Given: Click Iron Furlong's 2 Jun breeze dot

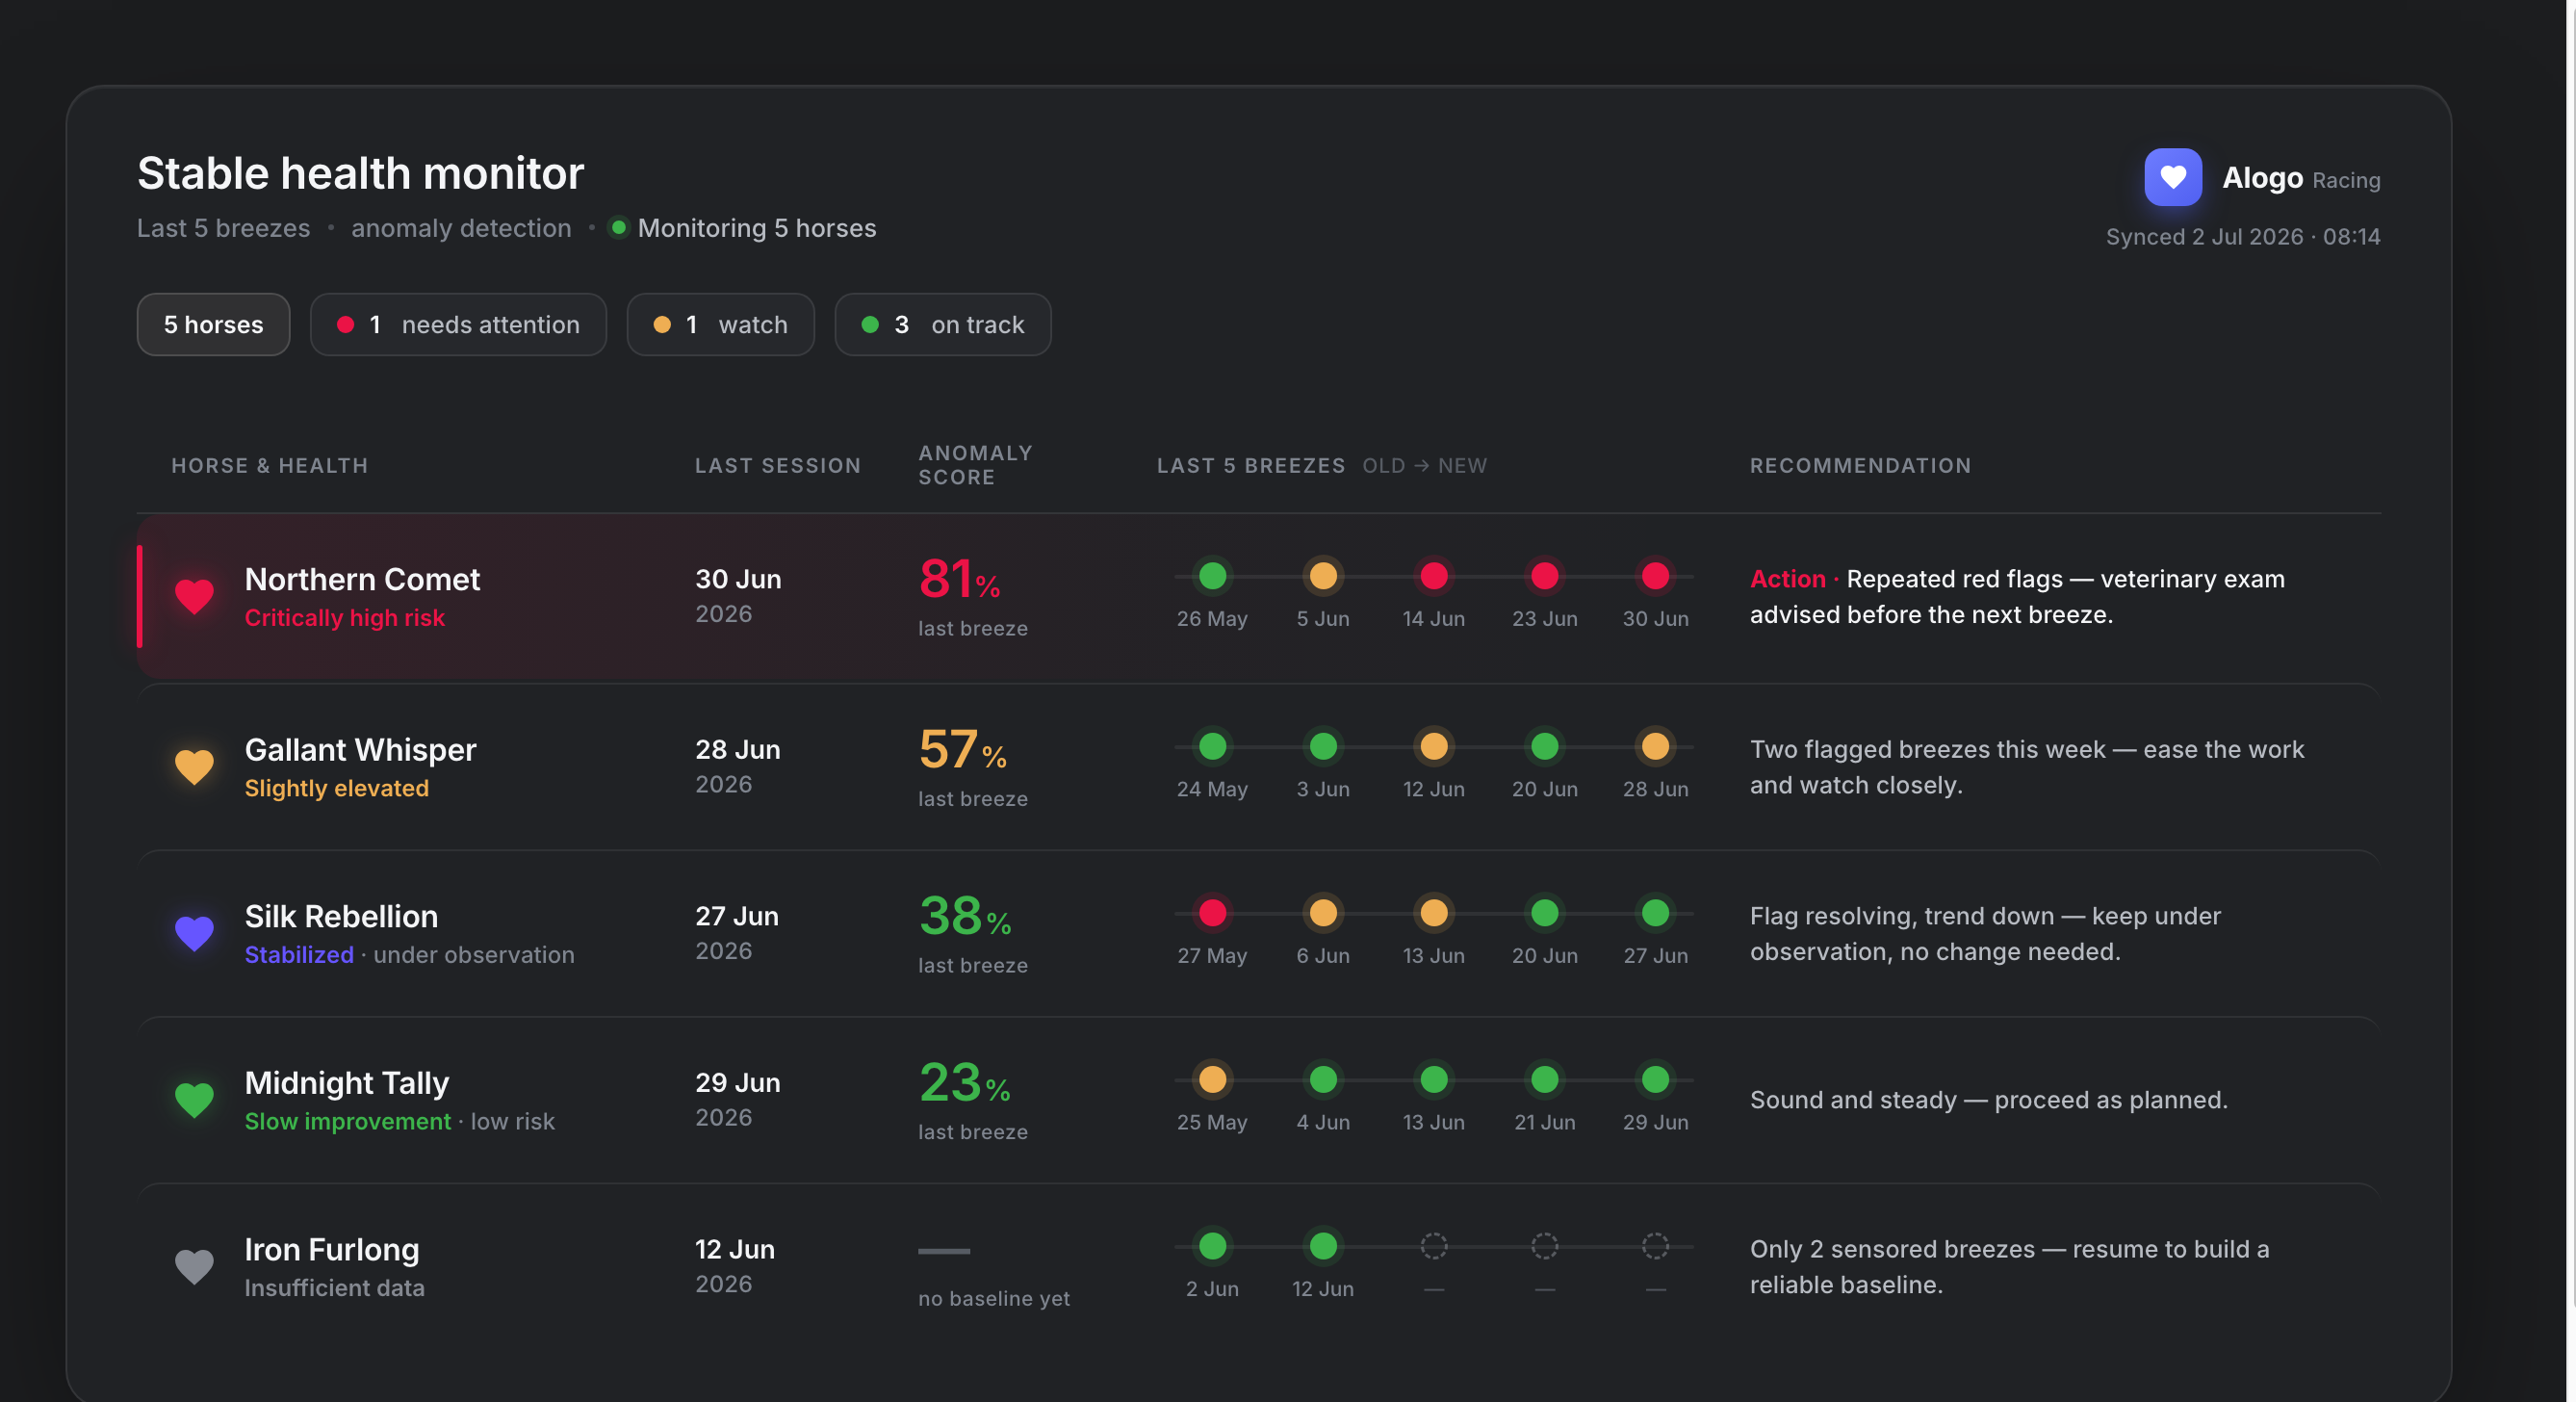Looking at the screenshot, I should click(x=1212, y=1246).
